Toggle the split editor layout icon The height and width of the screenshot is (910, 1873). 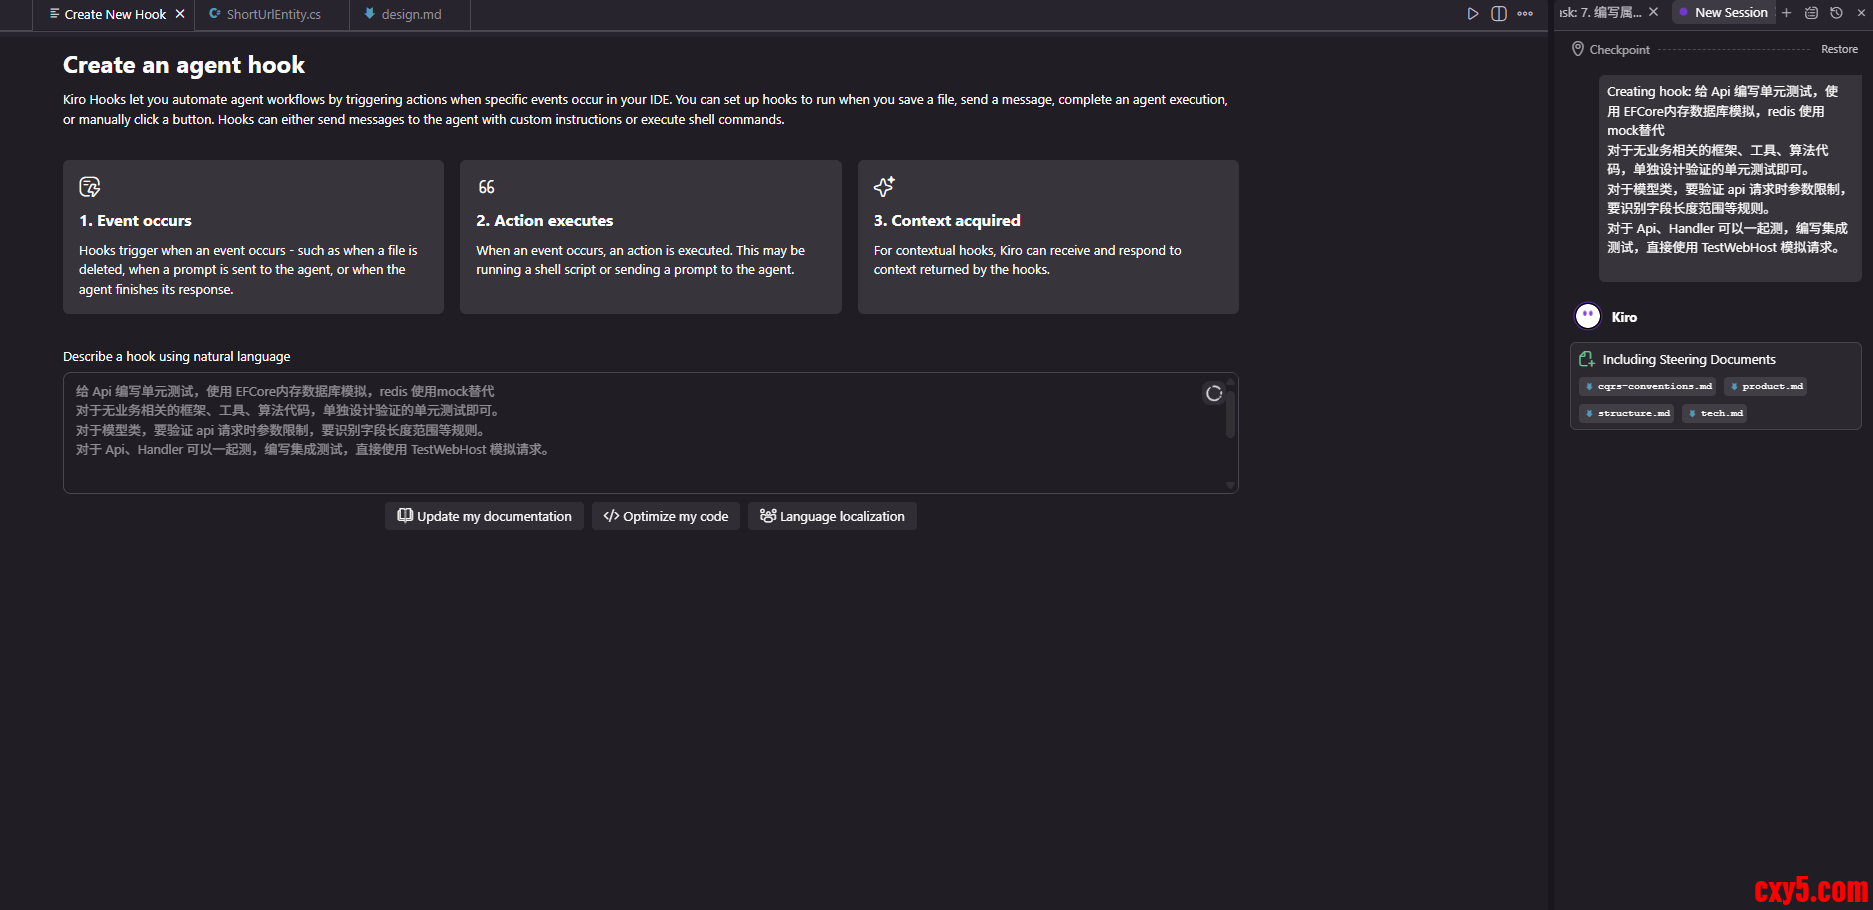point(1498,14)
